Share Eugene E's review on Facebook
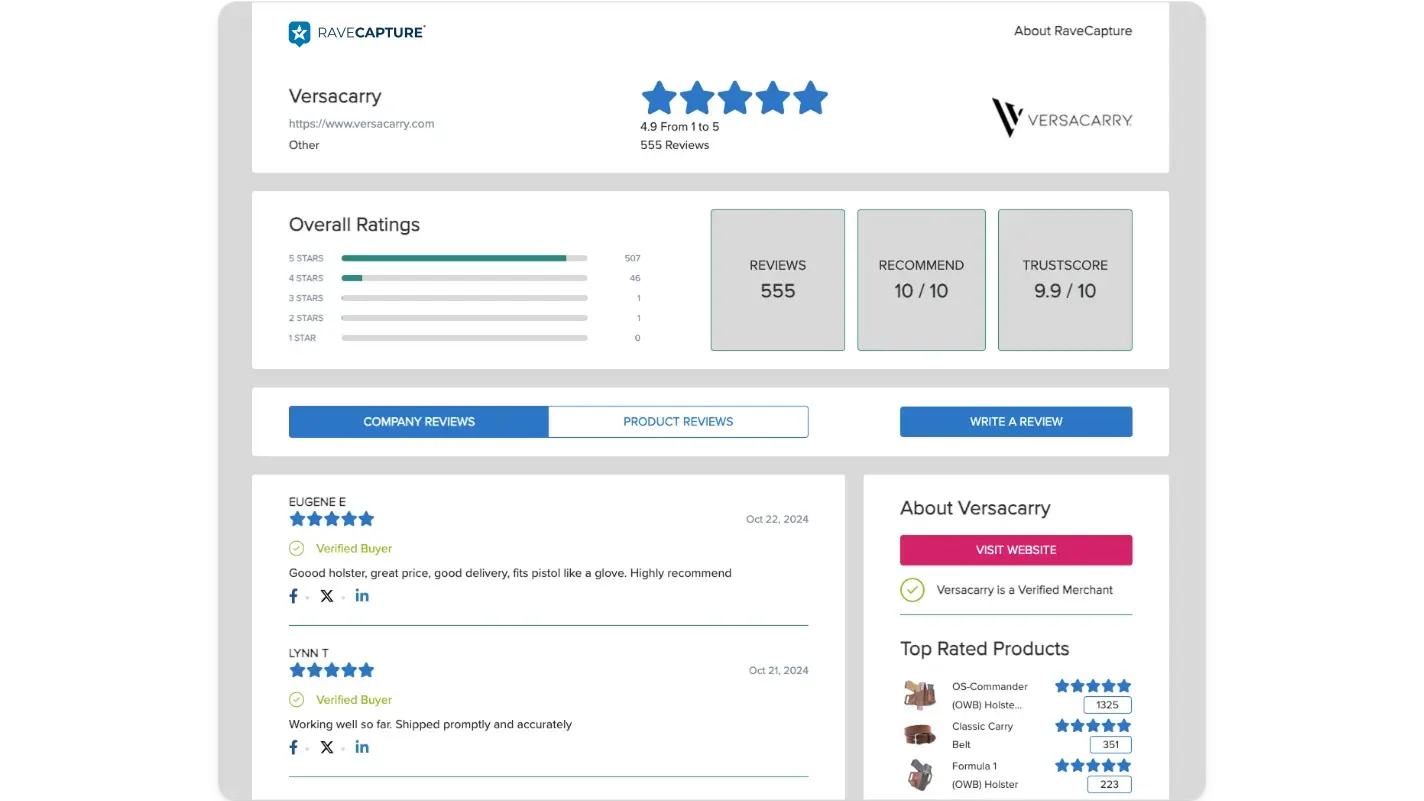The width and height of the screenshot is (1424, 801). (x=294, y=596)
